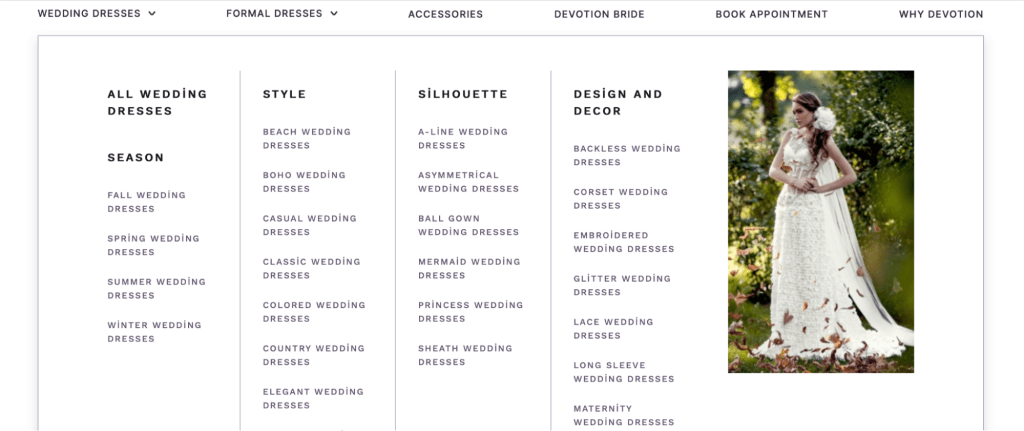Open Beach Wedding Dresses category
The height and width of the screenshot is (431, 1024).
point(307,138)
